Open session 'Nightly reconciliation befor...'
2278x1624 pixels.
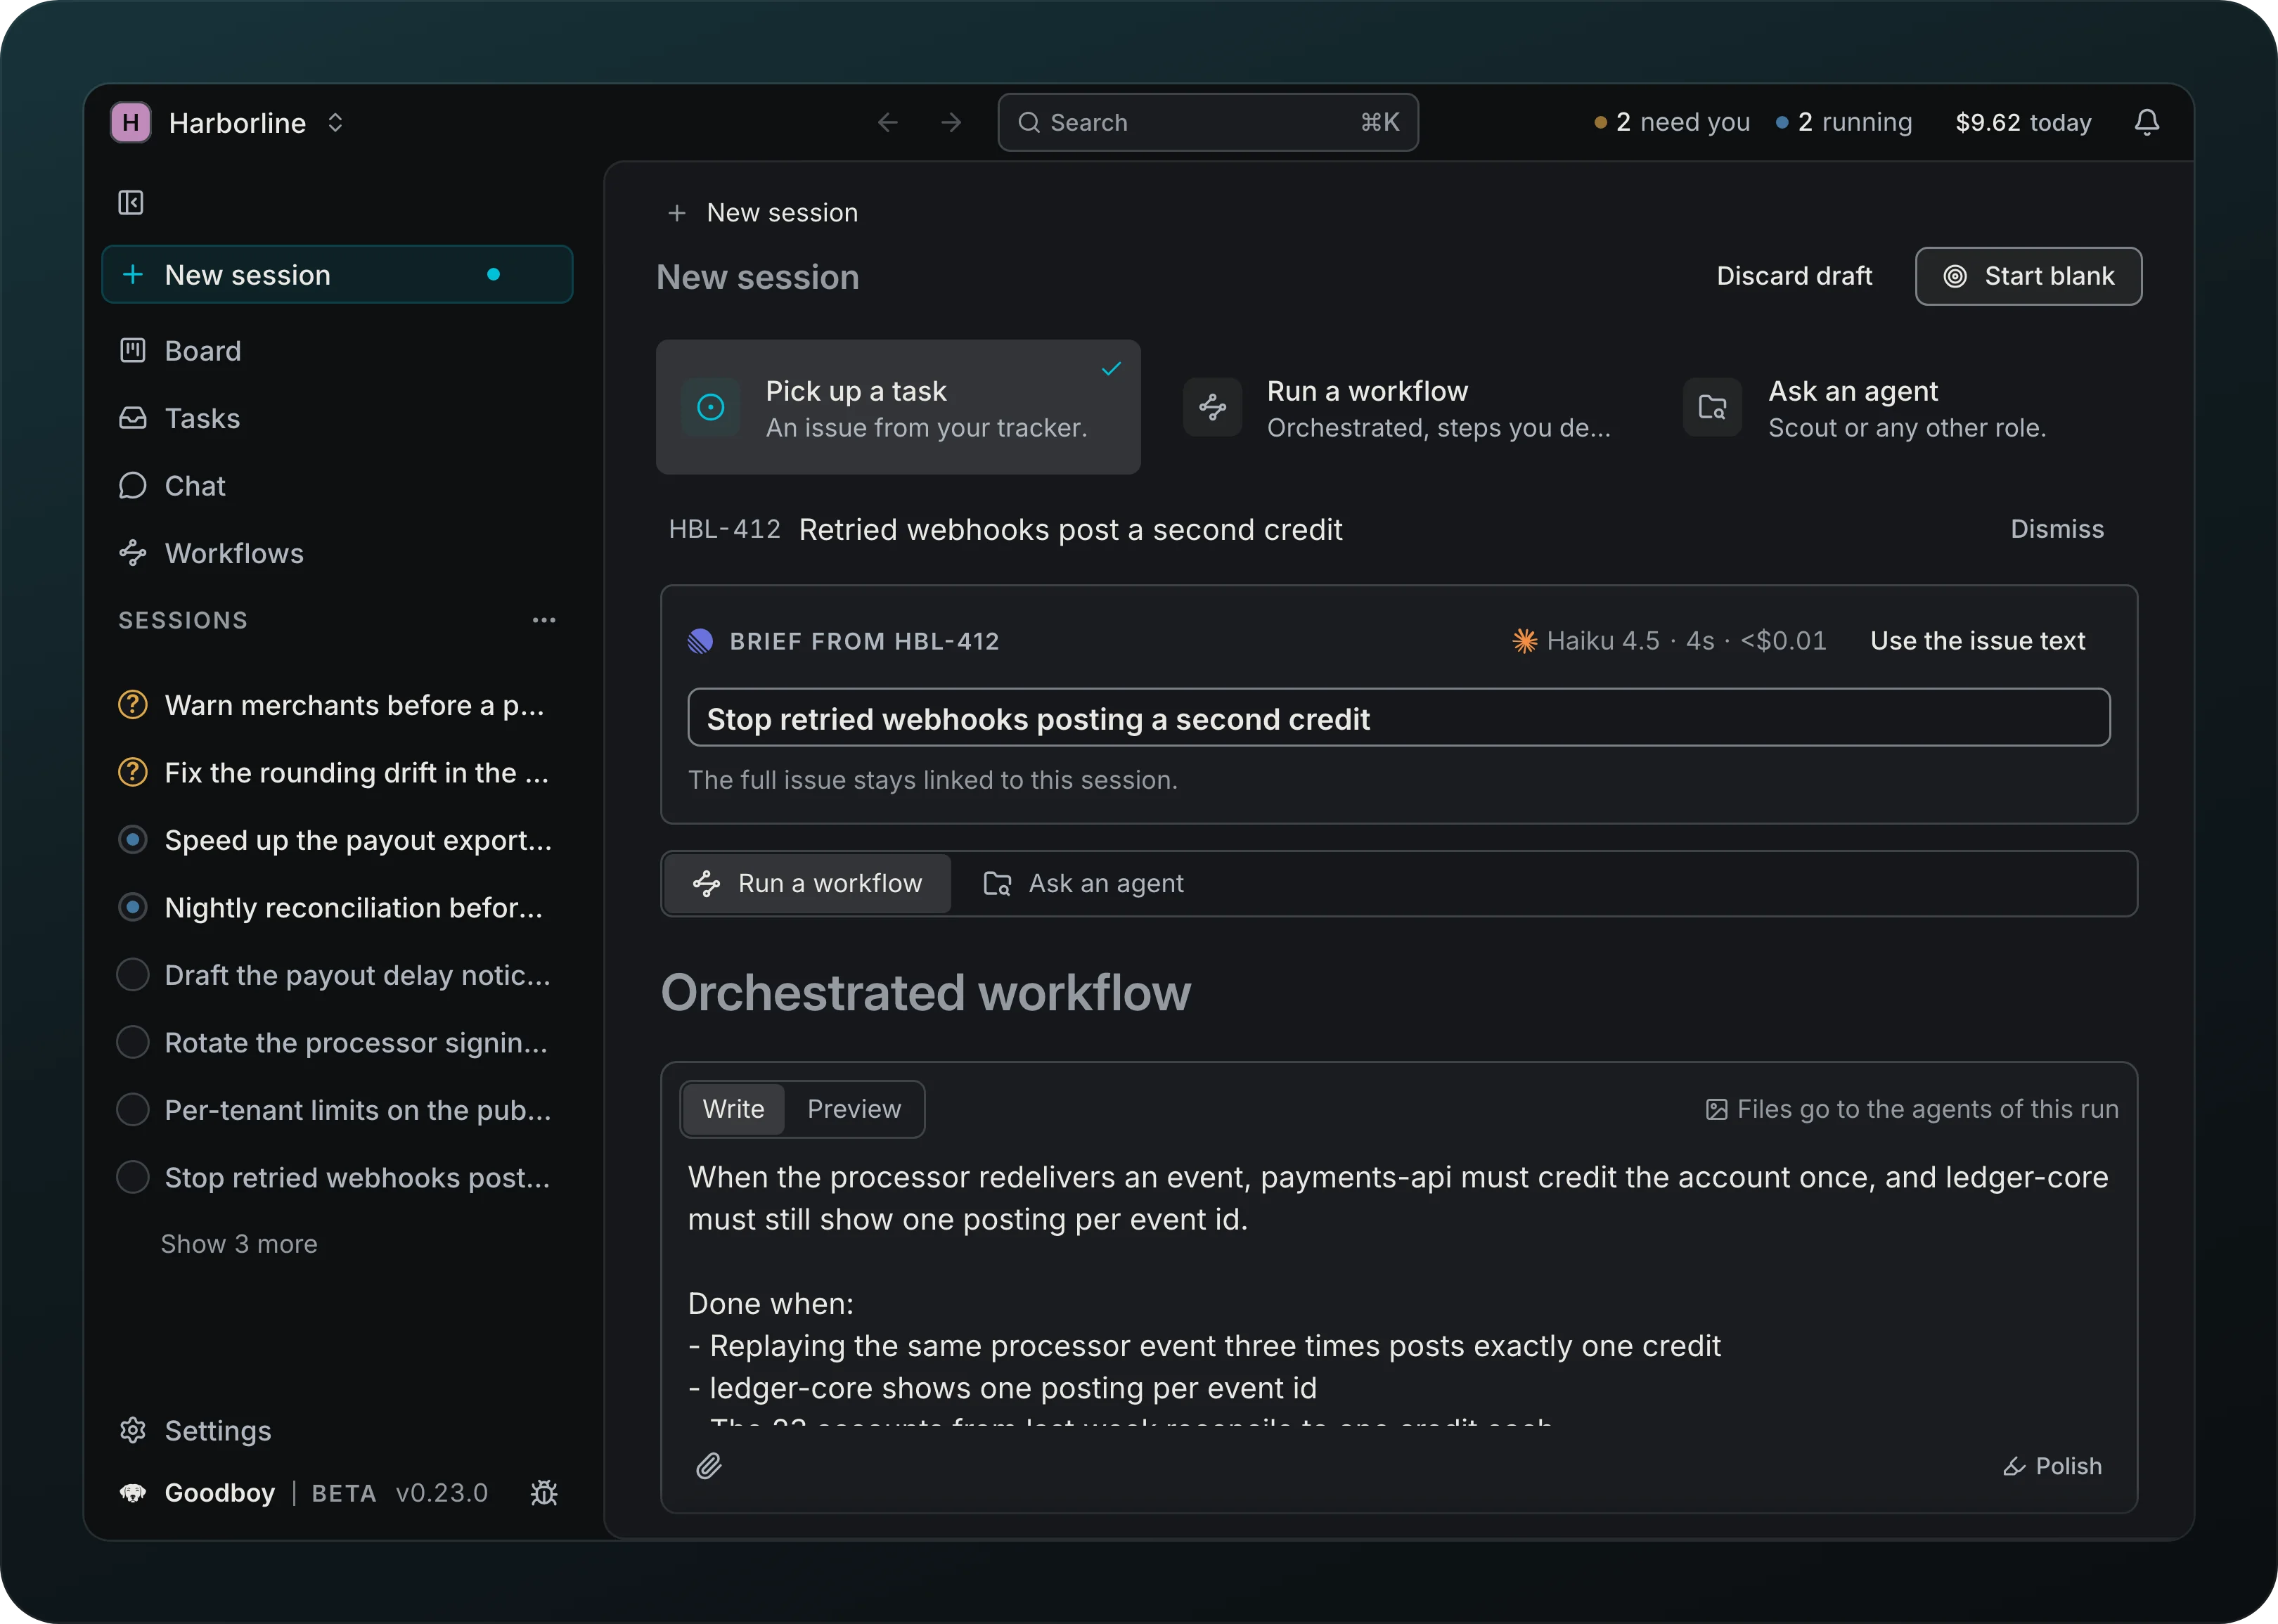click(x=337, y=908)
